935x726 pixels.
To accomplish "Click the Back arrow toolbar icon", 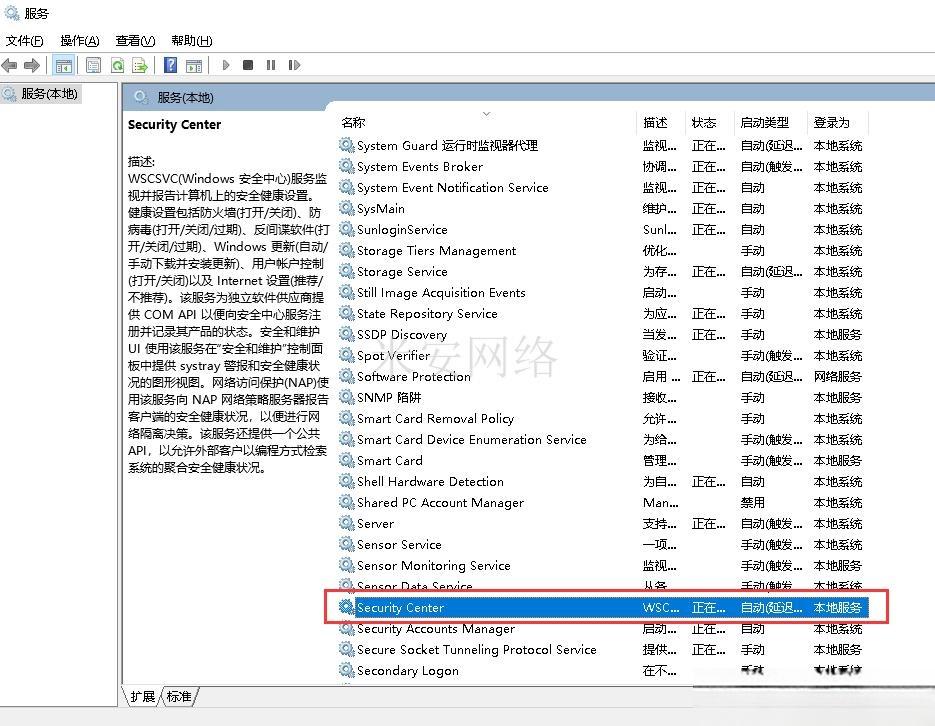I will [10, 65].
